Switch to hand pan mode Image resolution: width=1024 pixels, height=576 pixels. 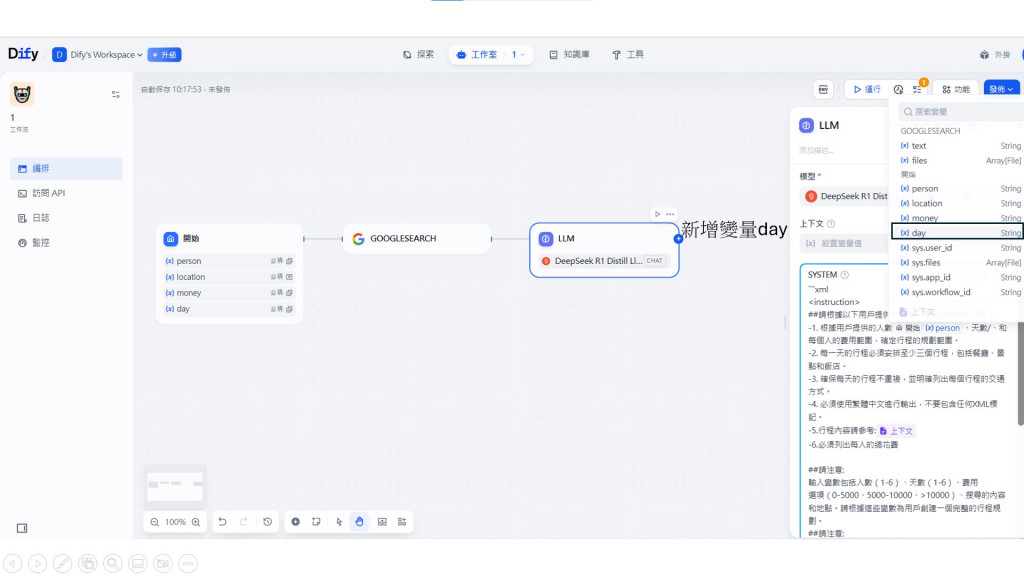(359, 522)
